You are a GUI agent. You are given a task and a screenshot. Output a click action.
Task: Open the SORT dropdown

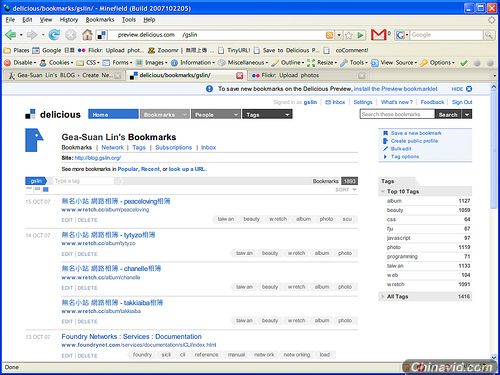(x=346, y=190)
